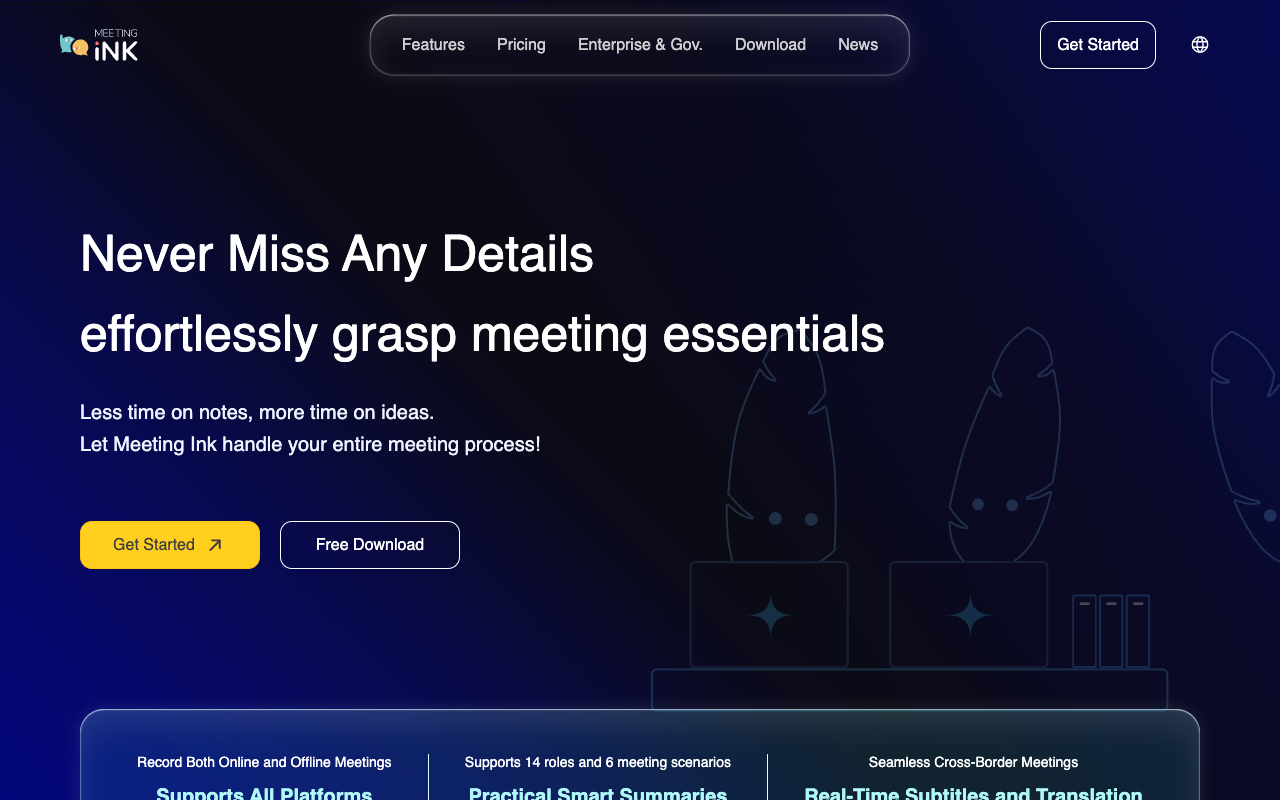Click the outlined Get Started header button
This screenshot has height=800, width=1280.
click(x=1098, y=45)
